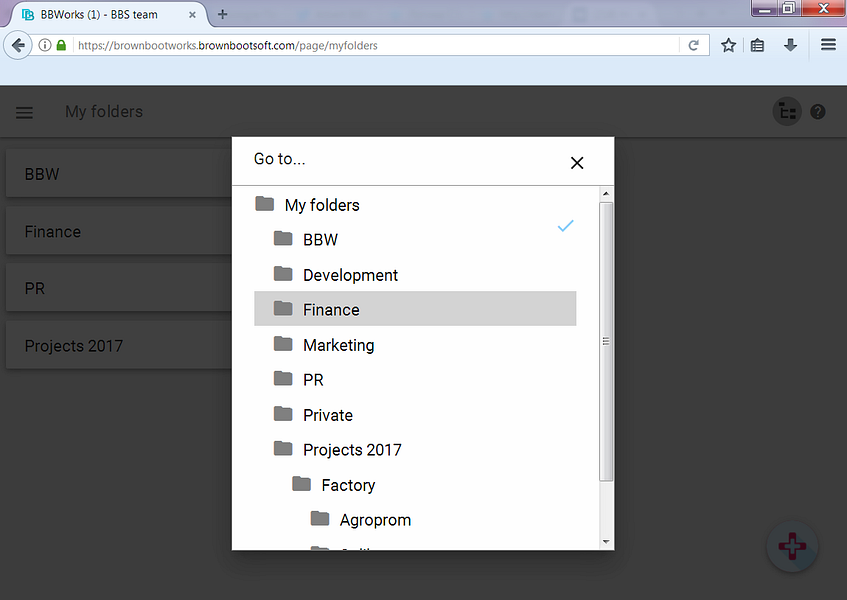
Task: Open bookmarks list icon in toolbar
Action: 757,45
